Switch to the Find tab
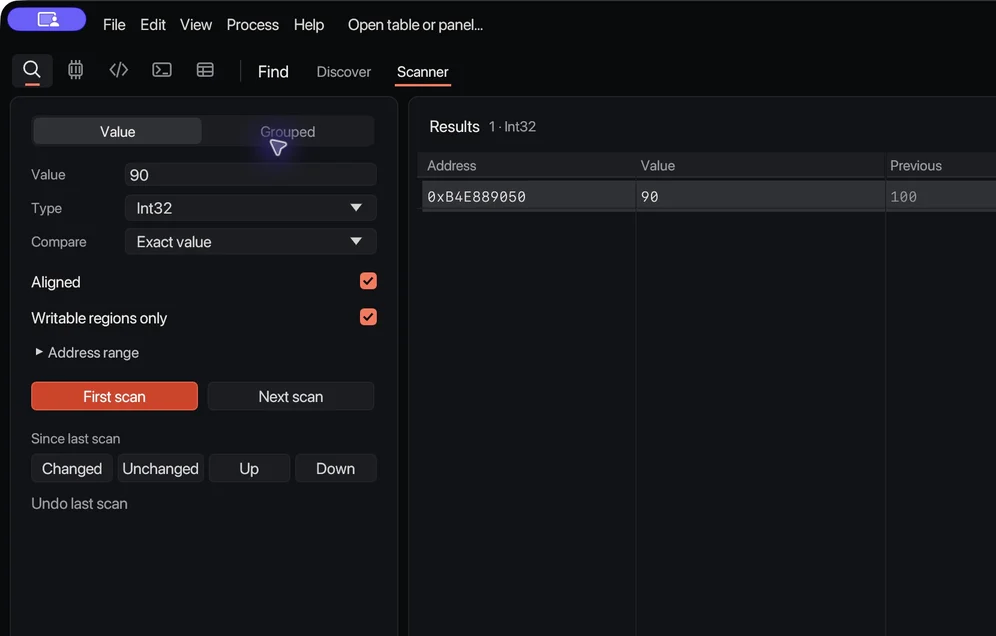Viewport: 996px width, 636px height. click(x=273, y=72)
